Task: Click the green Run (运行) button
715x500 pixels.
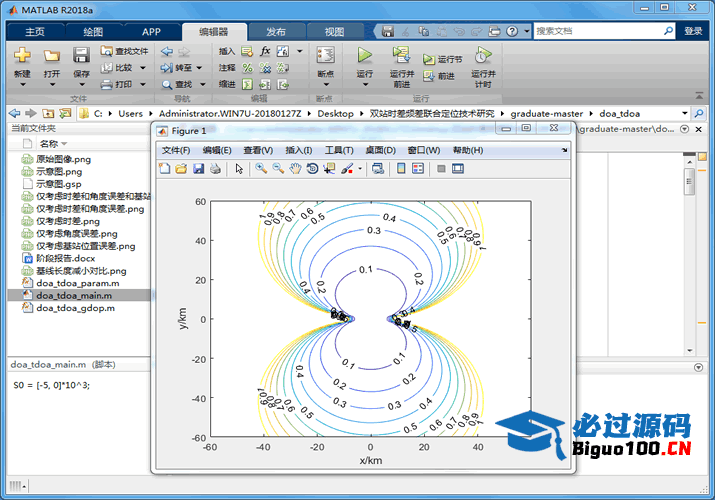Action: pyautogui.click(x=365, y=59)
